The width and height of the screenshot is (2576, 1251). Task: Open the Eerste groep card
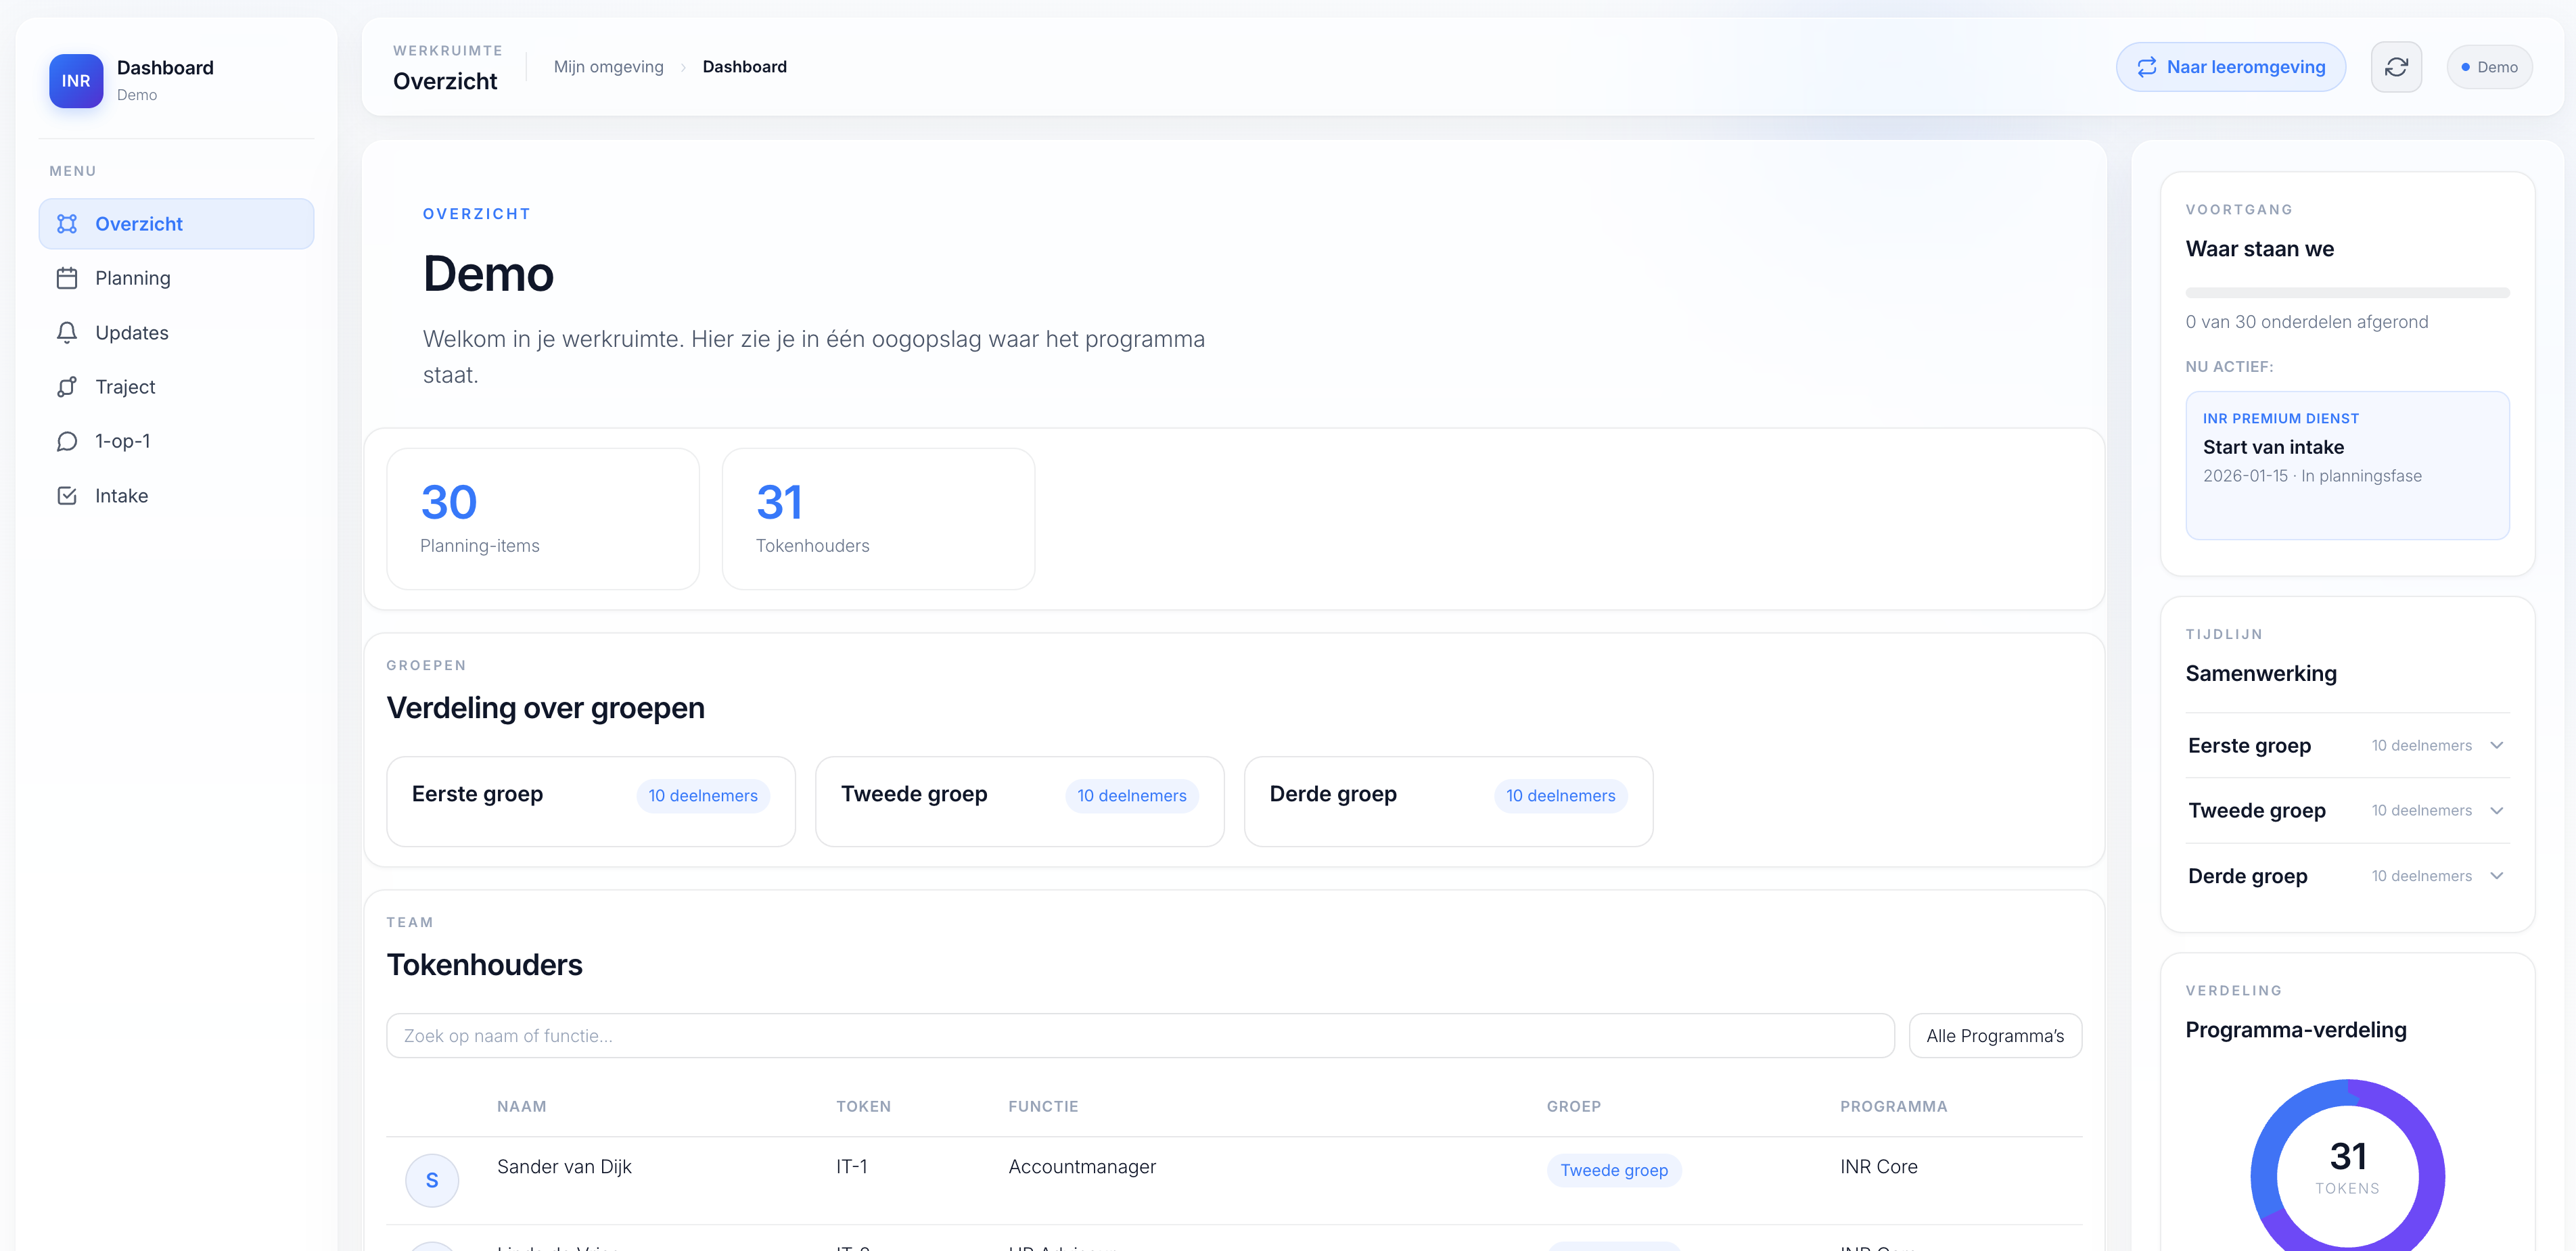(591, 801)
